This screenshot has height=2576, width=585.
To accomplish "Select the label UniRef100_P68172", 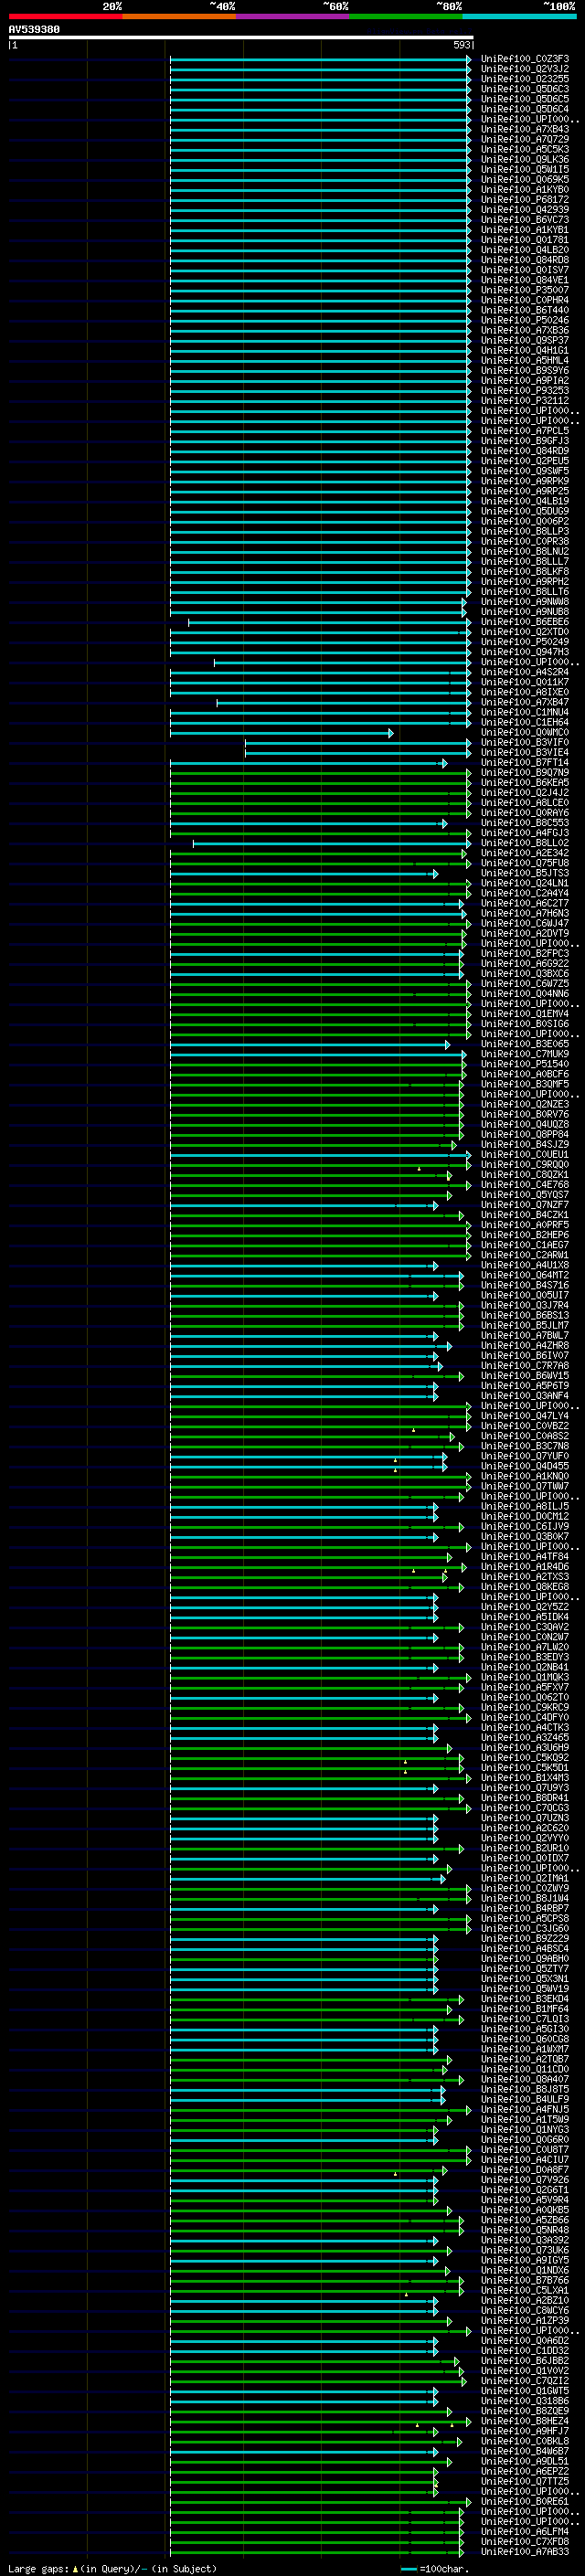I will [x=525, y=199].
